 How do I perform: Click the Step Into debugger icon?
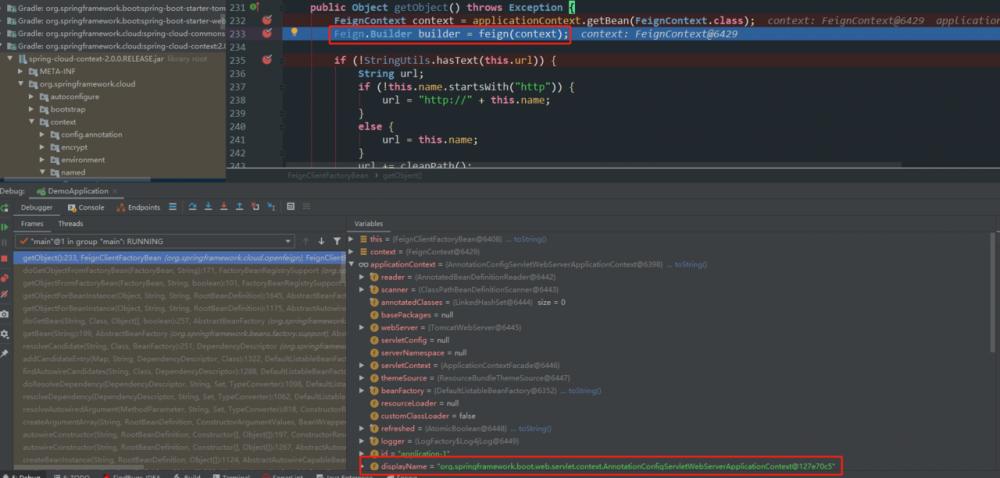click(206, 207)
